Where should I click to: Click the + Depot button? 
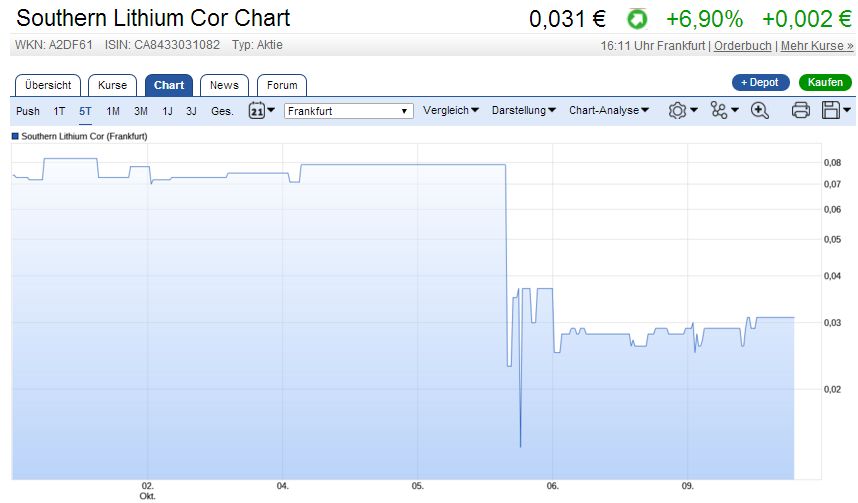(761, 83)
